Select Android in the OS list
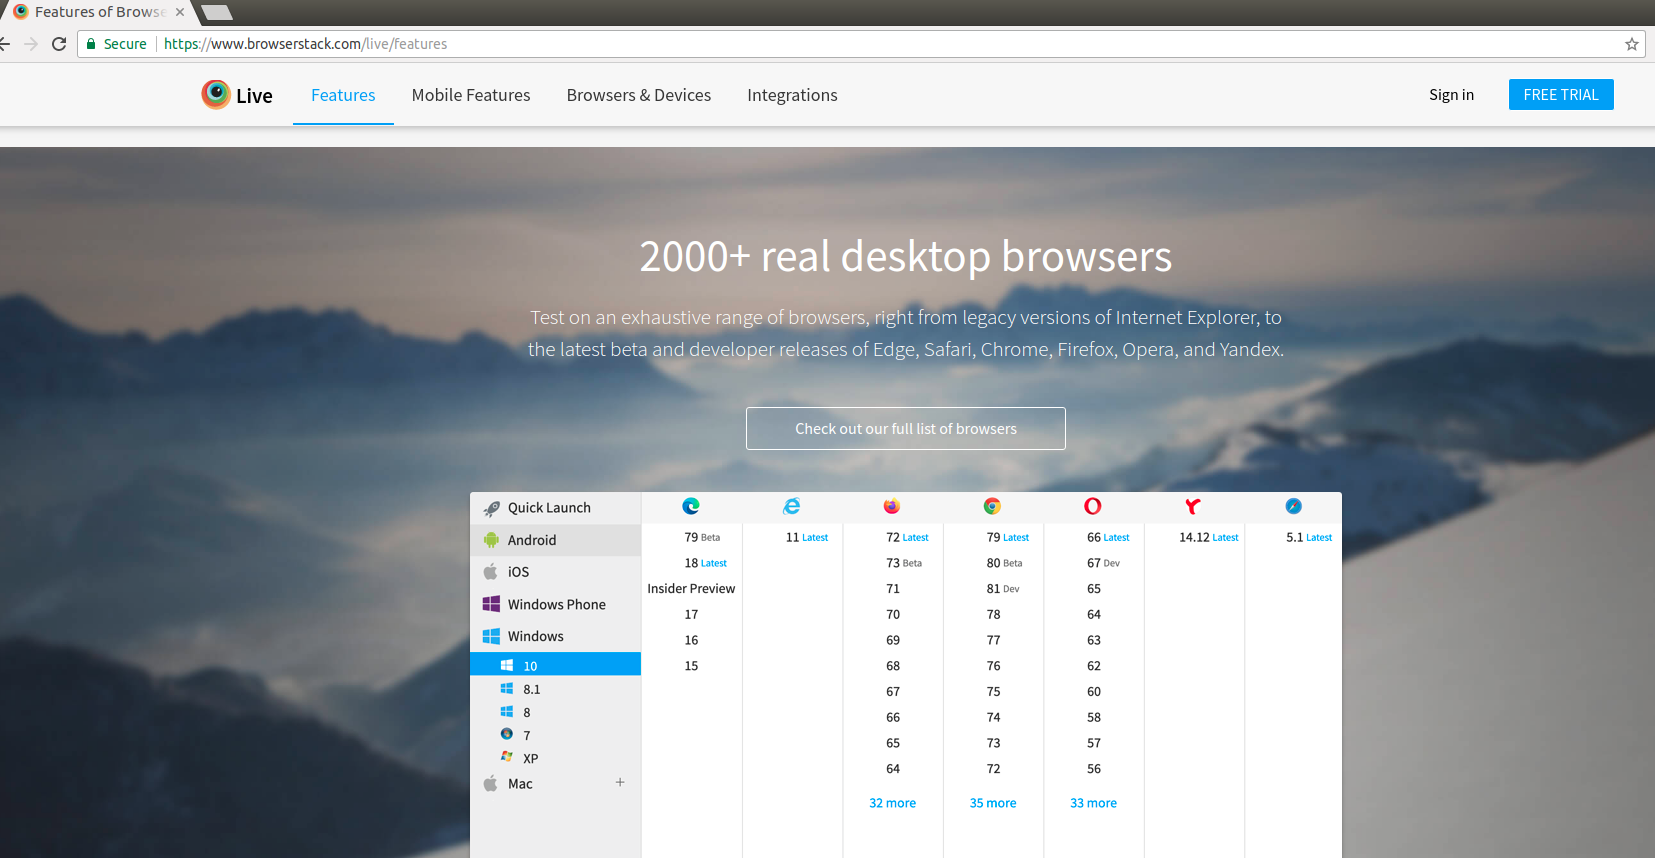Viewport: 1655px width, 858px height. click(555, 540)
